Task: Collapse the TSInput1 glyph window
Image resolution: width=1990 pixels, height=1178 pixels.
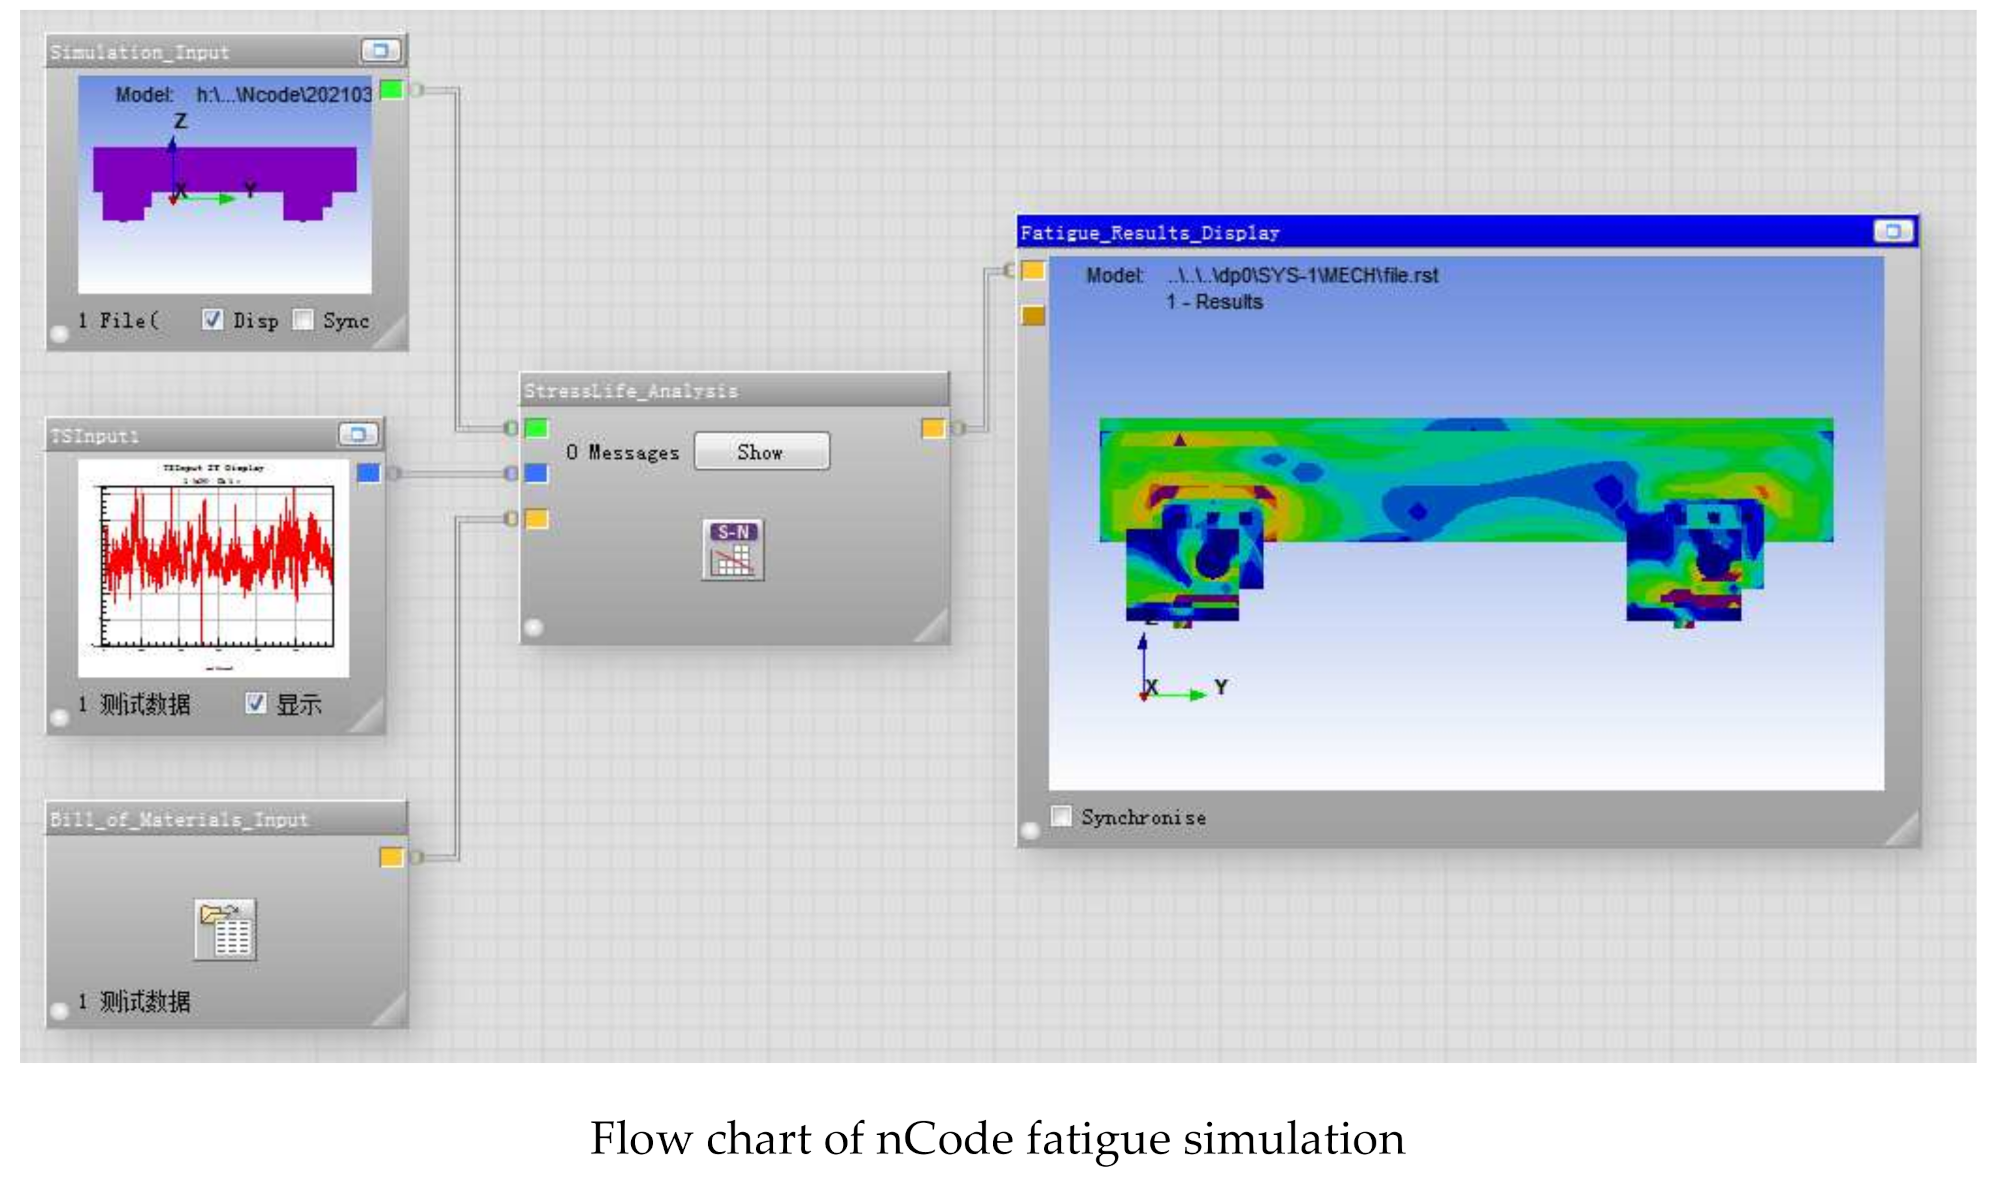Action: point(357,434)
